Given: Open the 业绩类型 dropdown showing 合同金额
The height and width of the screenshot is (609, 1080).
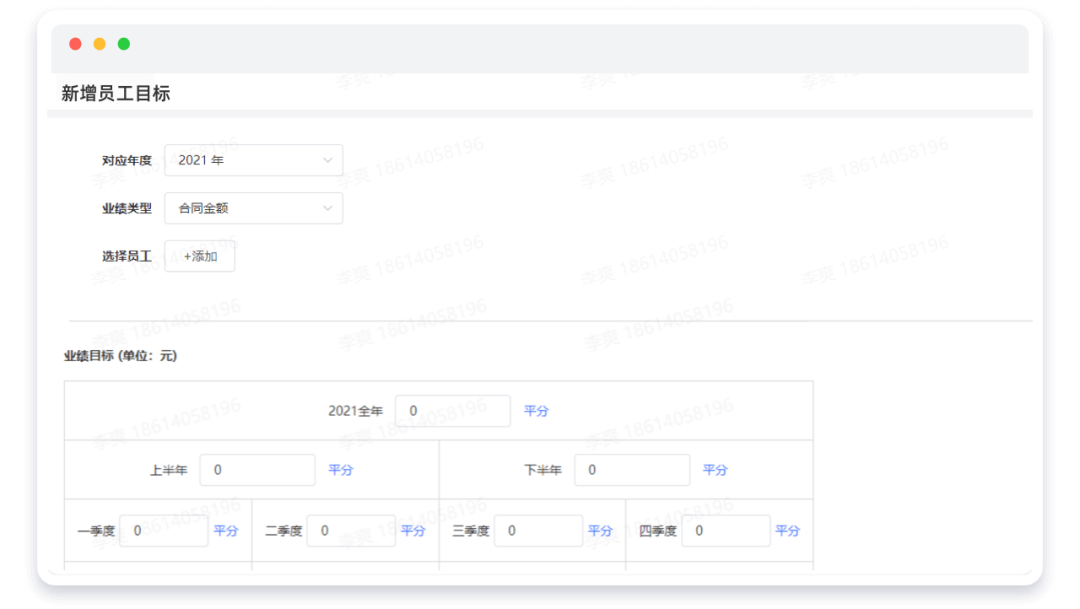Looking at the screenshot, I should coord(253,208).
